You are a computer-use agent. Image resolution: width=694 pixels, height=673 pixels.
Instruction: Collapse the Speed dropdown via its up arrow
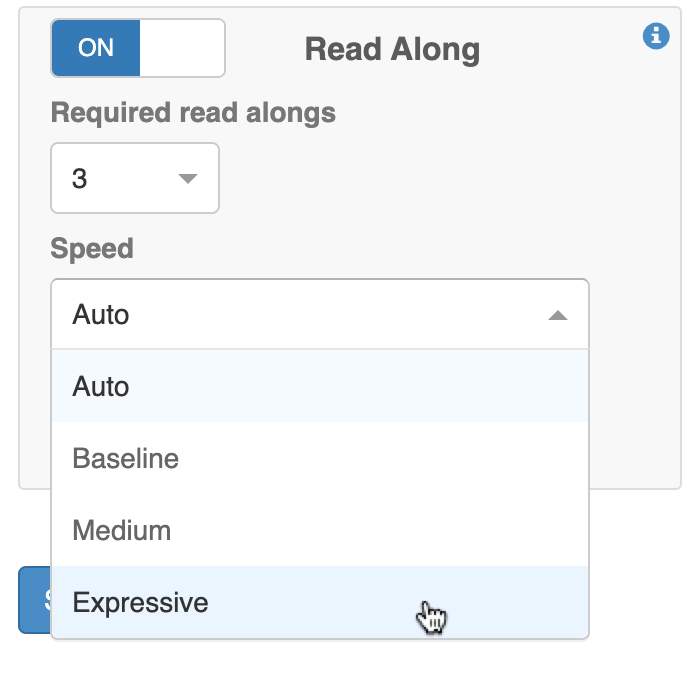pos(558,315)
